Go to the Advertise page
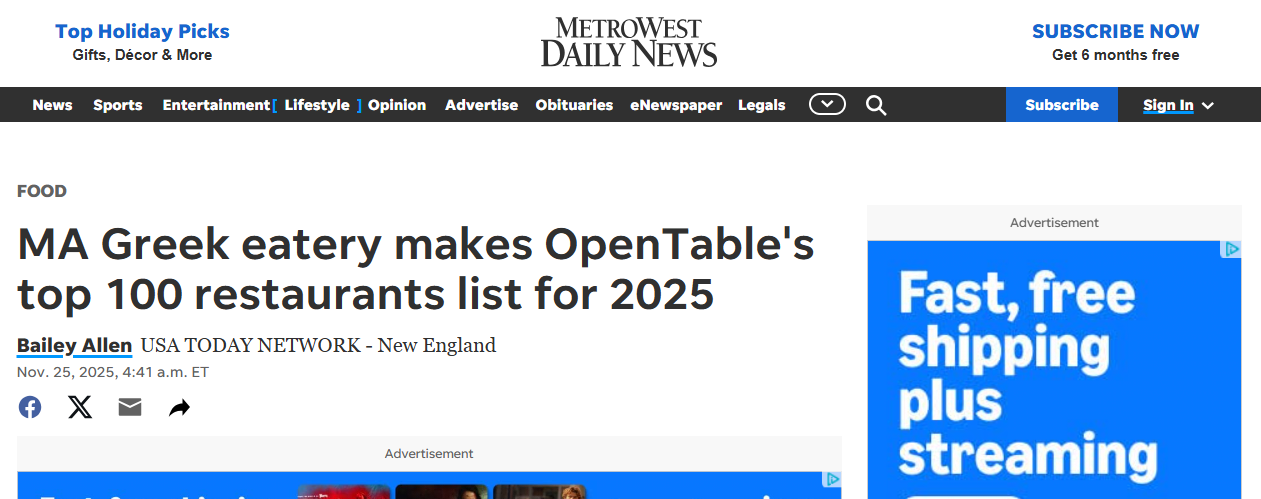 [481, 105]
